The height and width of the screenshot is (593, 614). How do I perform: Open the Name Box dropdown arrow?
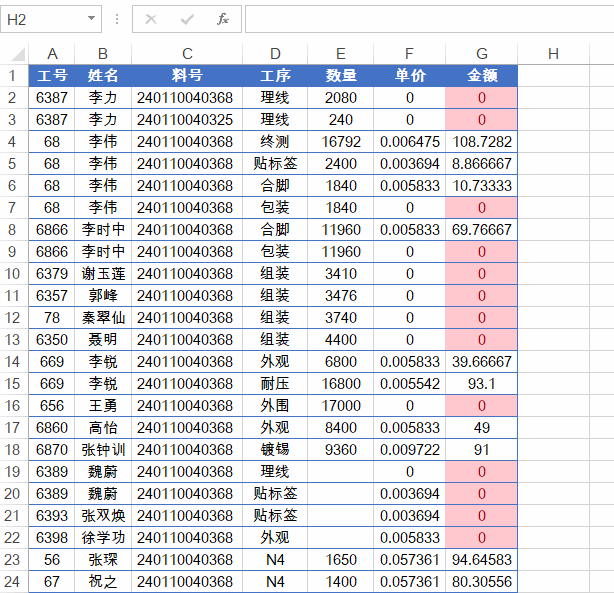[92, 19]
